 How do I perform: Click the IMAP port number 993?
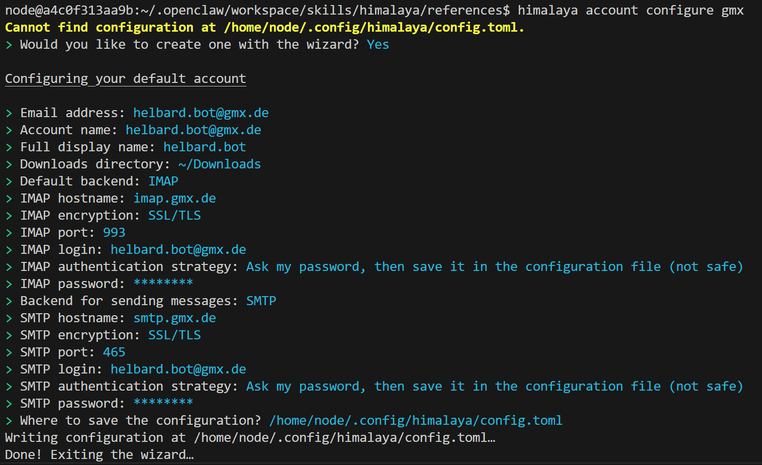tap(113, 233)
